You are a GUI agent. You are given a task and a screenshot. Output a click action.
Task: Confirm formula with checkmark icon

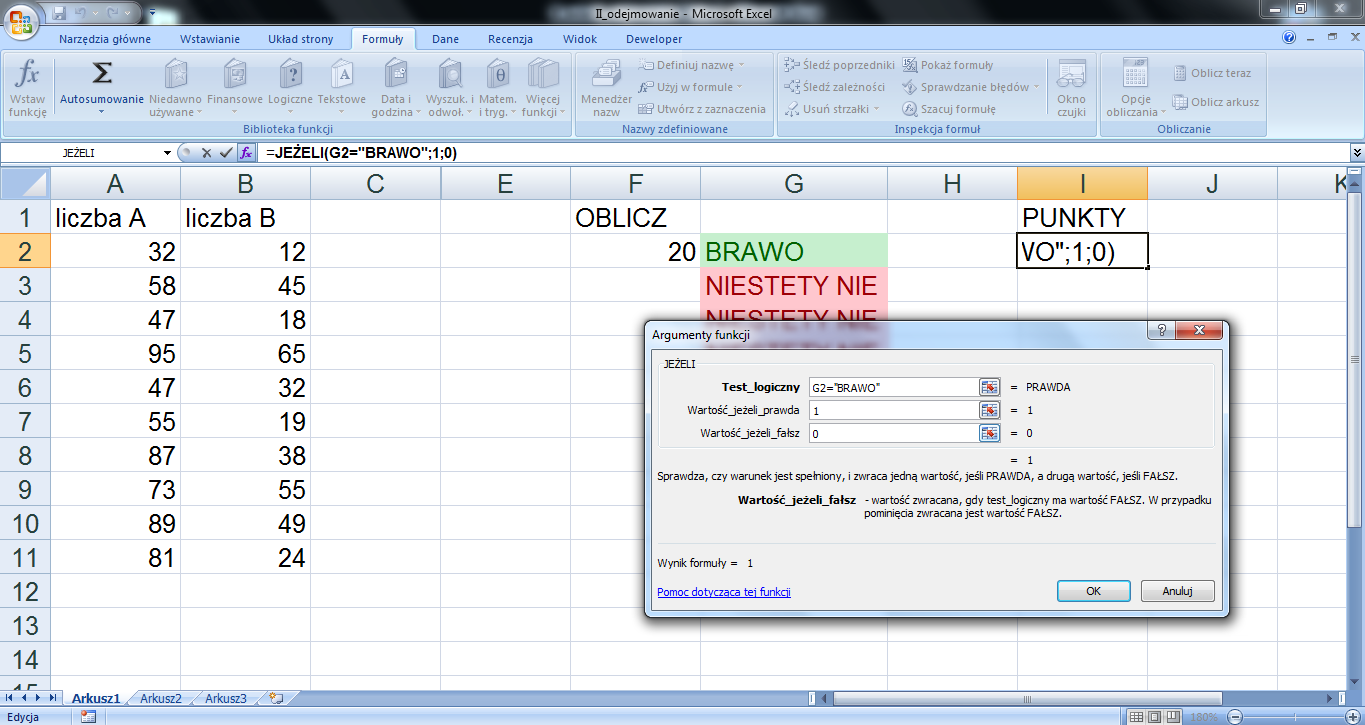(226, 153)
